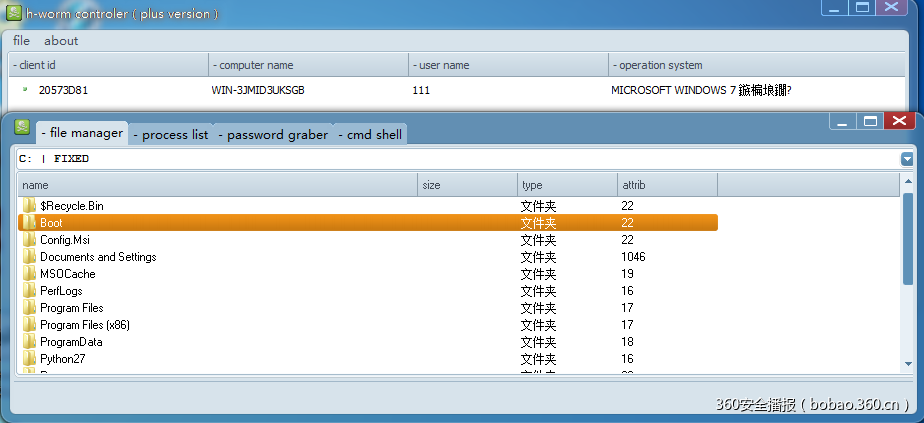
Task: Click computer name WIN-3JMID3UKSGB
Action: coord(258,90)
